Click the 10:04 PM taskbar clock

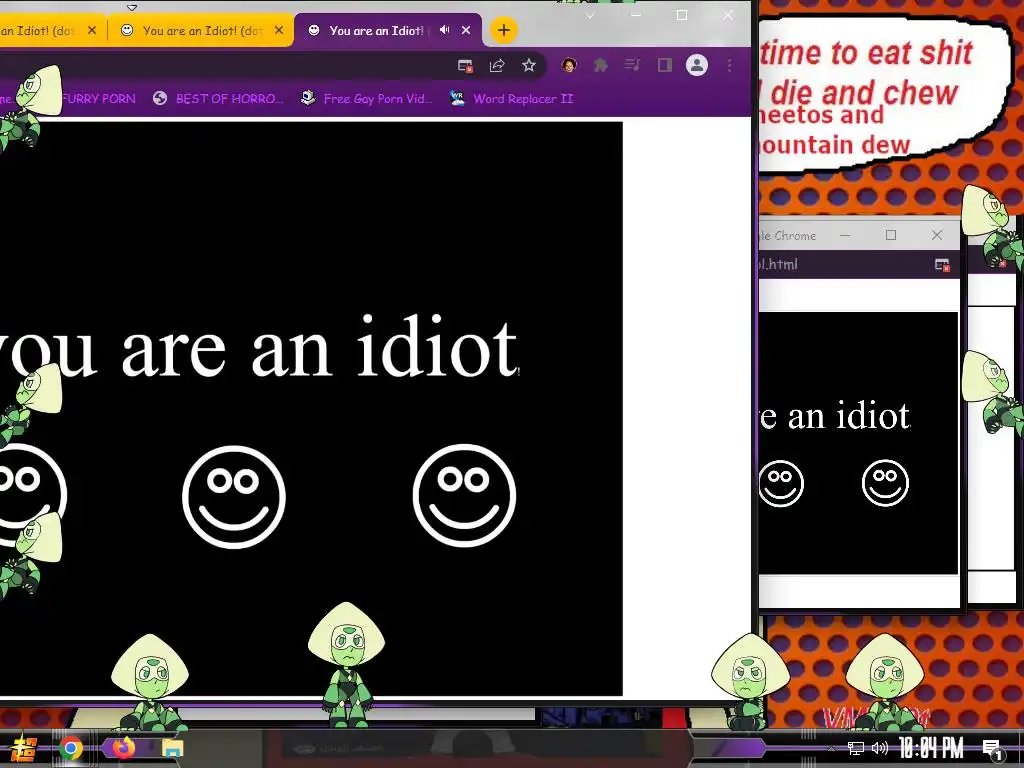tap(931, 748)
